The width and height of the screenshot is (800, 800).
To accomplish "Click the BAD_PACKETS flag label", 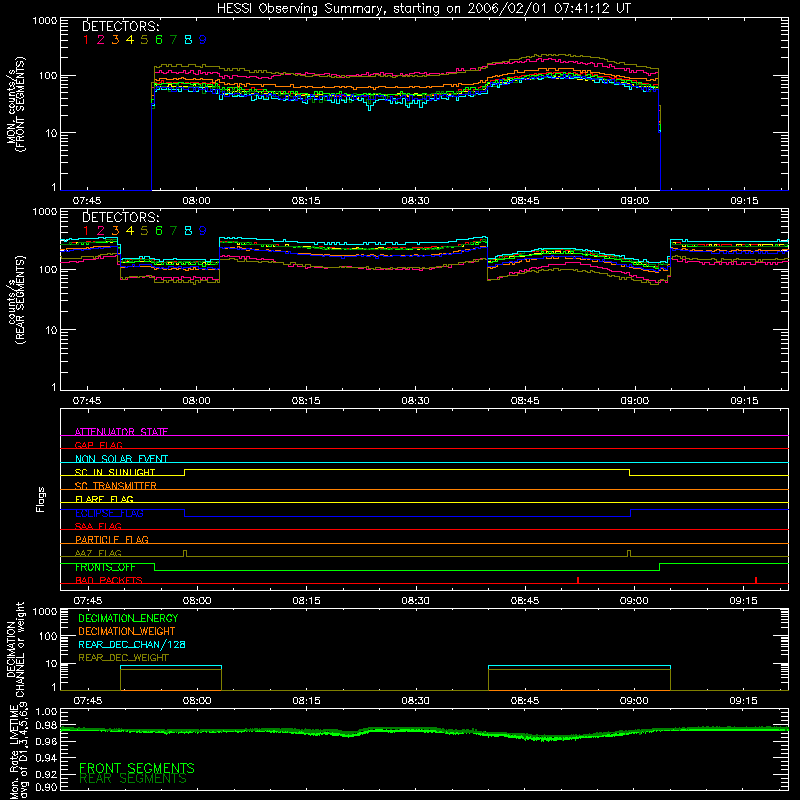I will click(x=109, y=580).
